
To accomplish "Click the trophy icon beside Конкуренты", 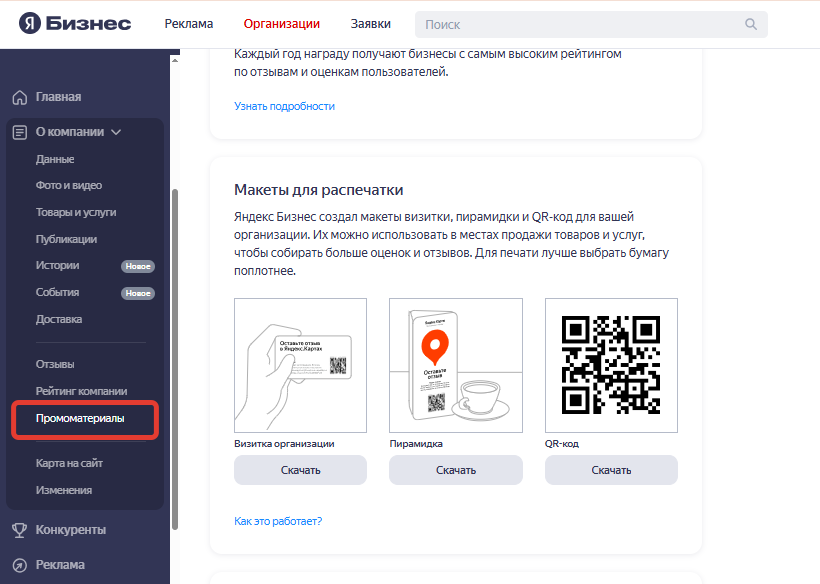I will [x=20, y=530].
